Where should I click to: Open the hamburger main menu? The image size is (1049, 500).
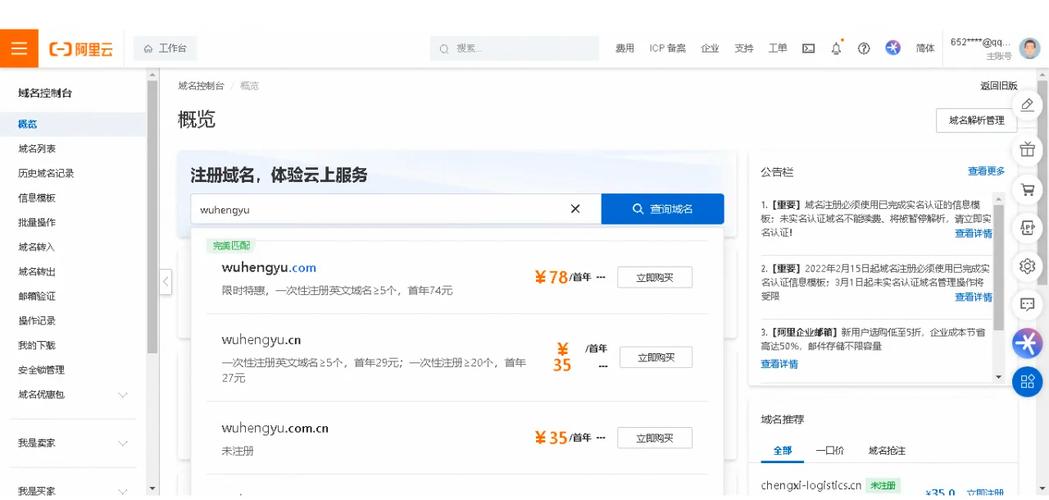(19, 48)
